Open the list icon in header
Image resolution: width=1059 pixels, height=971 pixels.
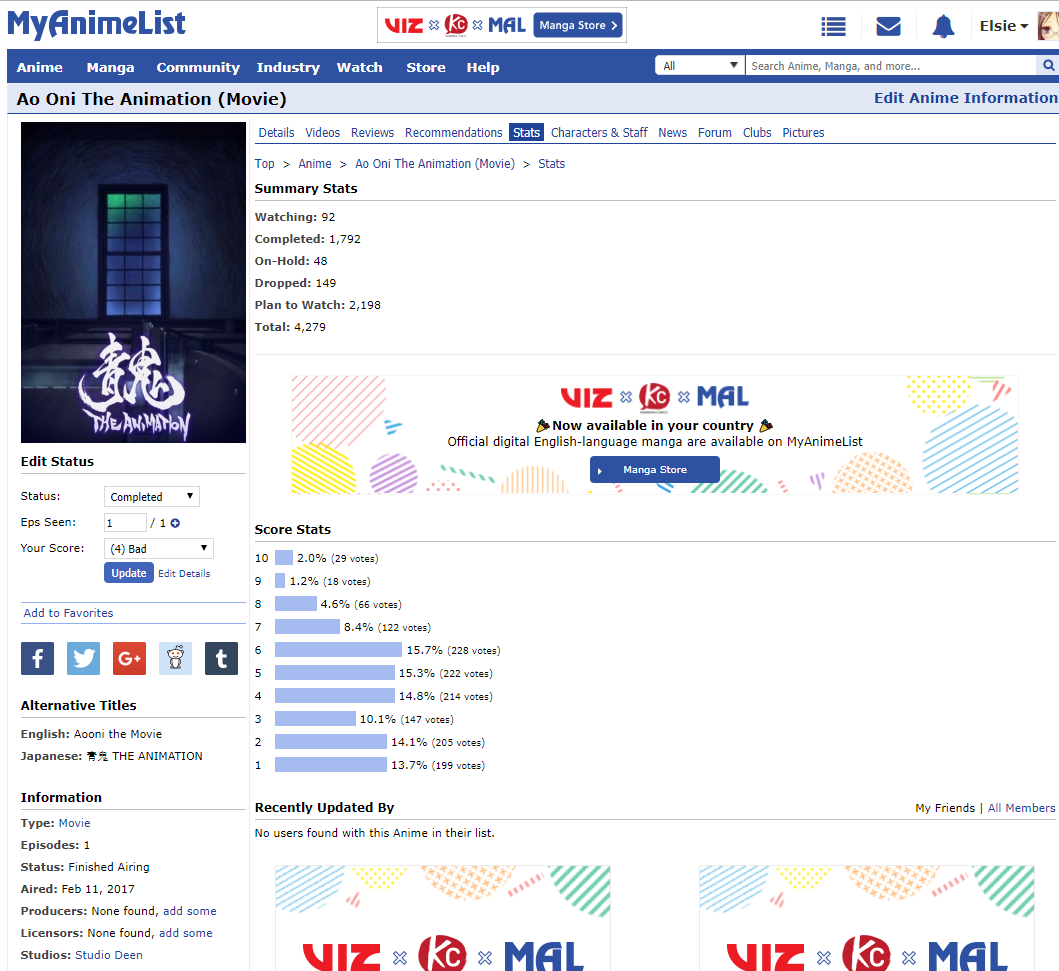pos(833,27)
